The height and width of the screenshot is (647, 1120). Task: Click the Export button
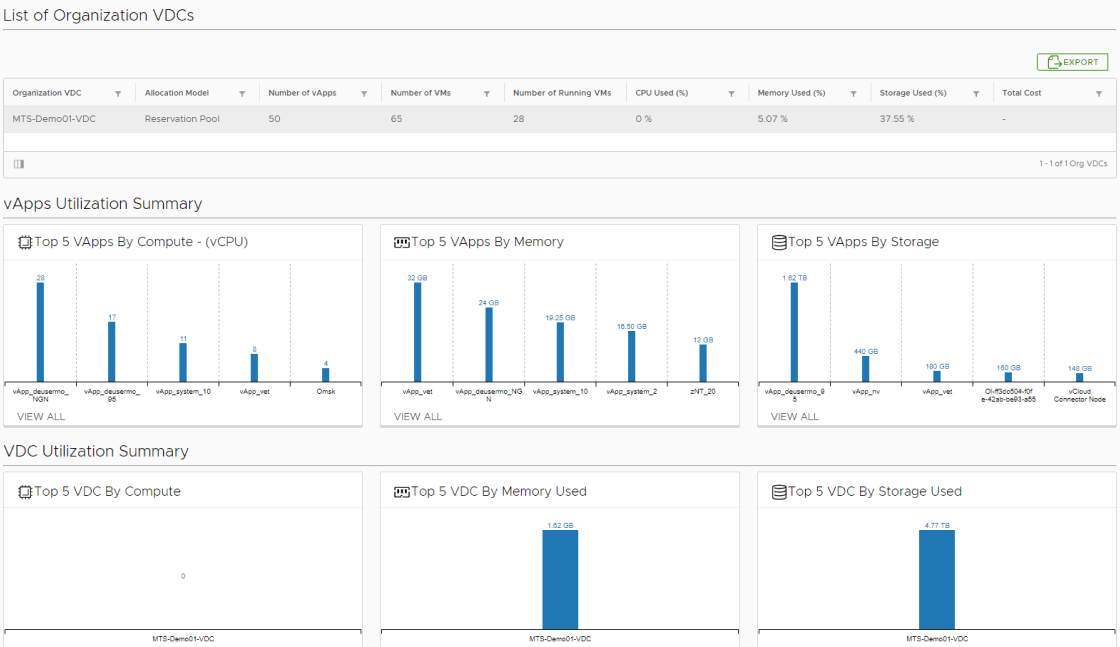(x=1072, y=62)
